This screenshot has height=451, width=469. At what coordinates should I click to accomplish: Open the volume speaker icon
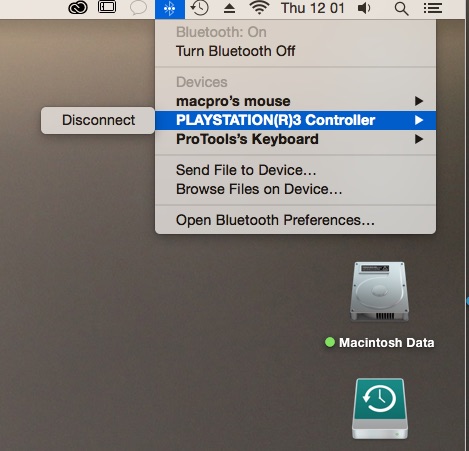(x=364, y=8)
